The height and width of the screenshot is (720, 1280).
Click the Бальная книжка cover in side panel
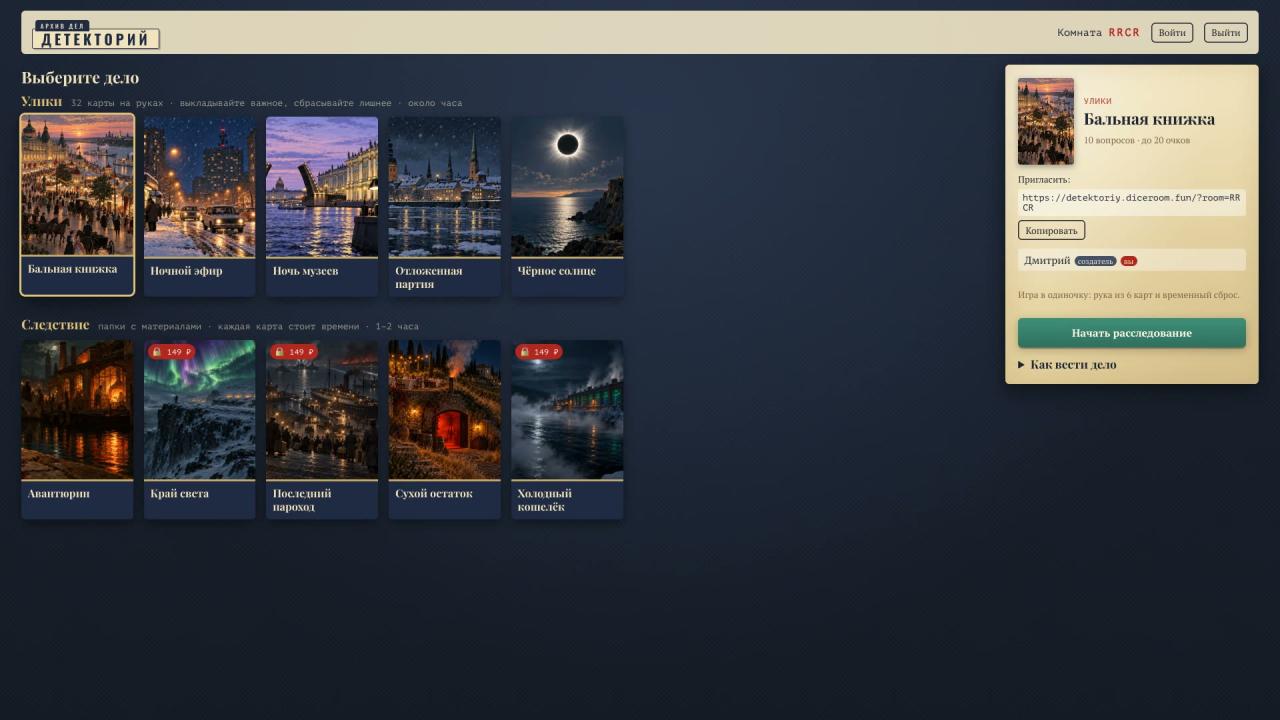[1046, 121]
